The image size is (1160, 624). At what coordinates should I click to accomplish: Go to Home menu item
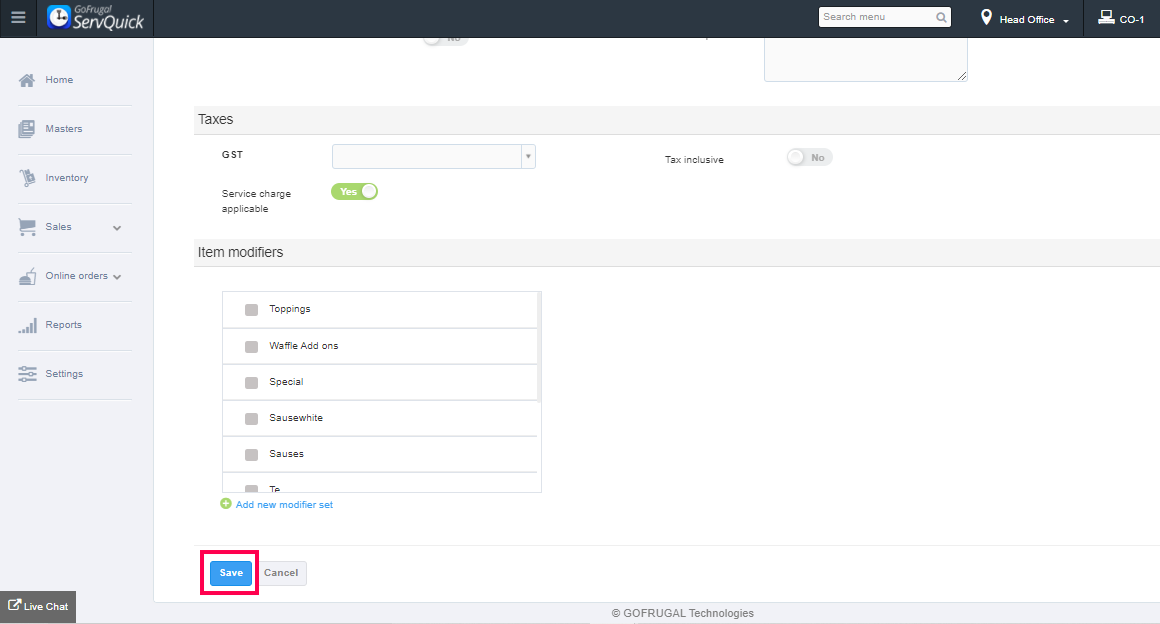point(59,80)
